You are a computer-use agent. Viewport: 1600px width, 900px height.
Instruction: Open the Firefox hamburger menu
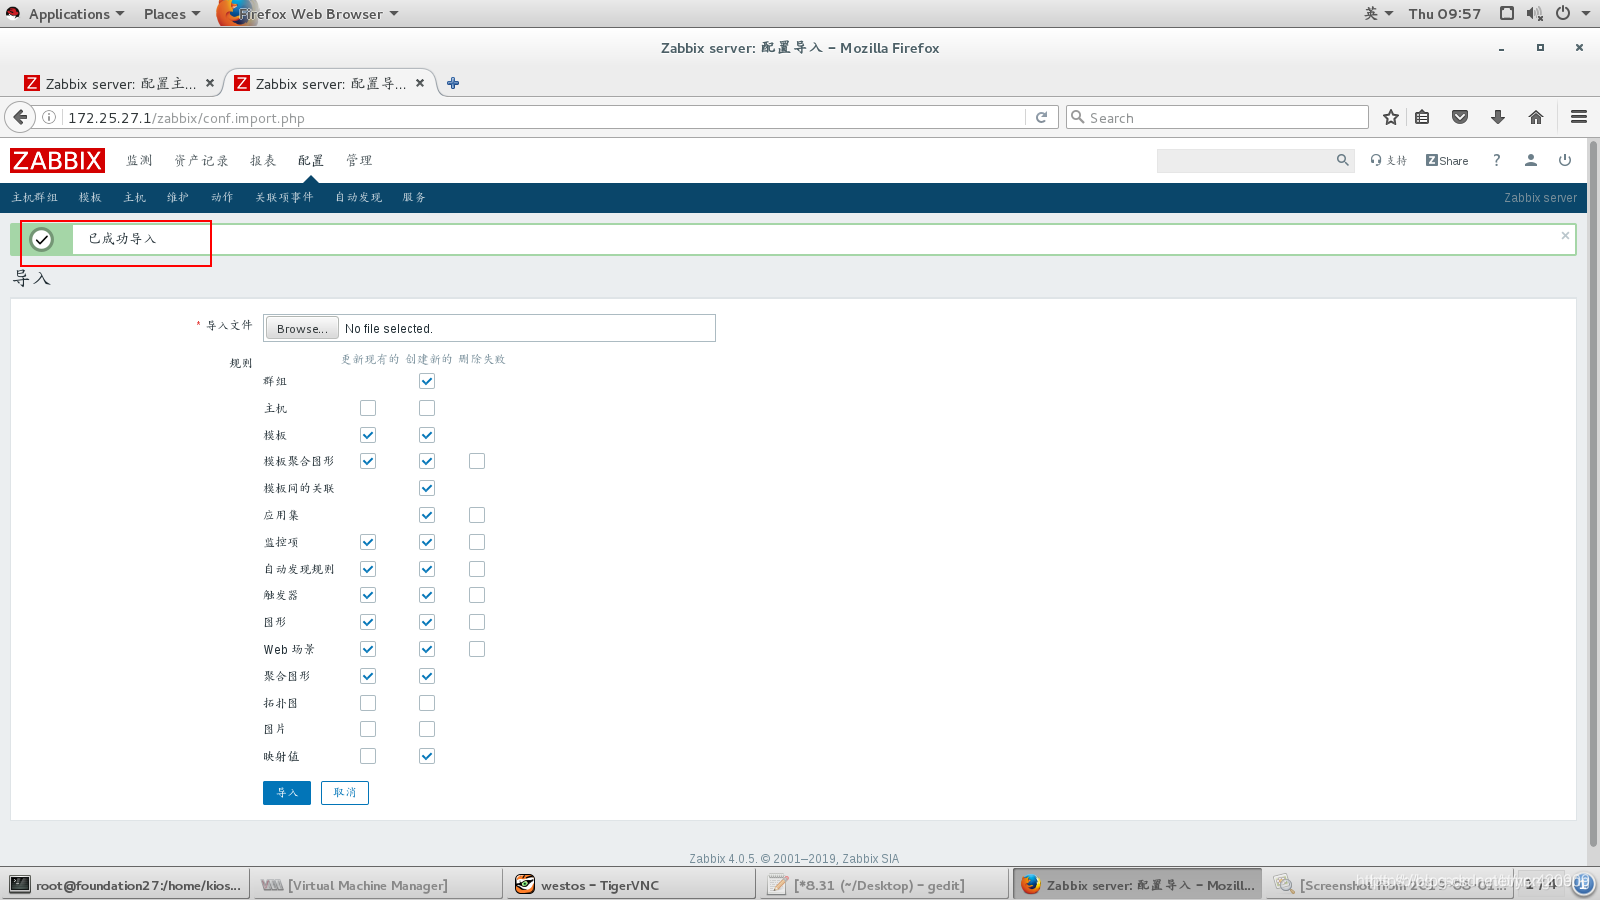click(1579, 117)
